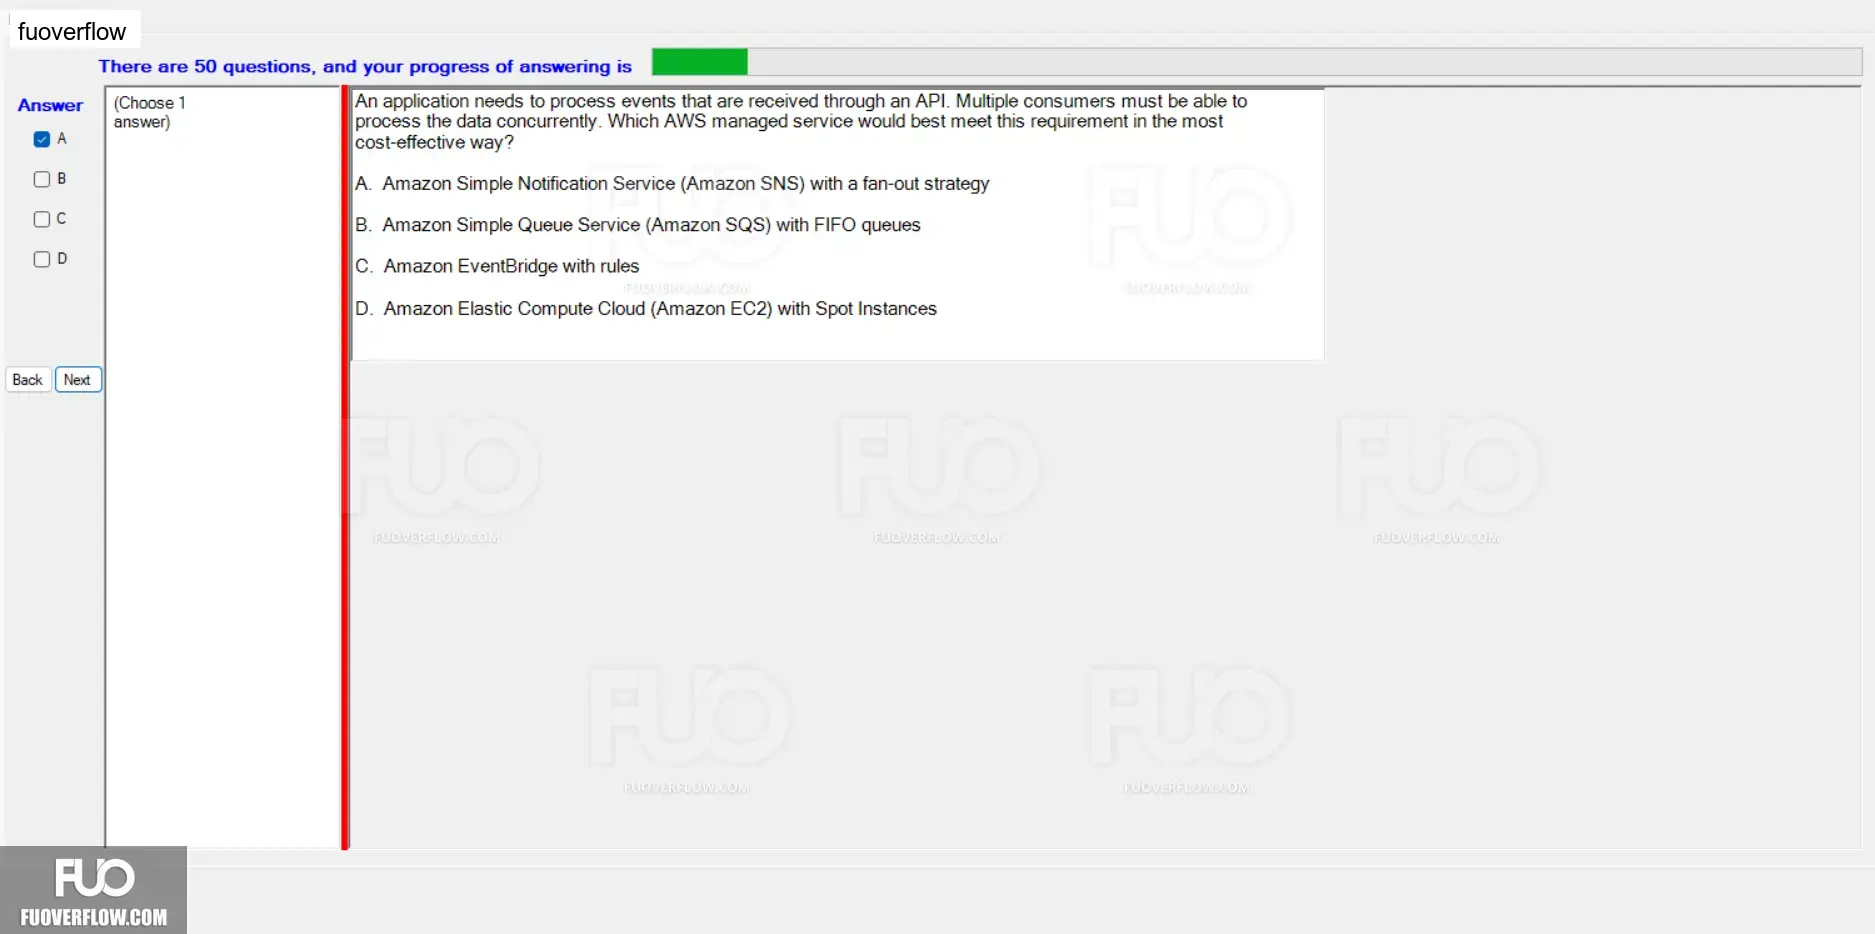Select option A text about Amazon SNS fan-out
The width and height of the screenshot is (1875, 934).
pyautogui.click(x=672, y=184)
